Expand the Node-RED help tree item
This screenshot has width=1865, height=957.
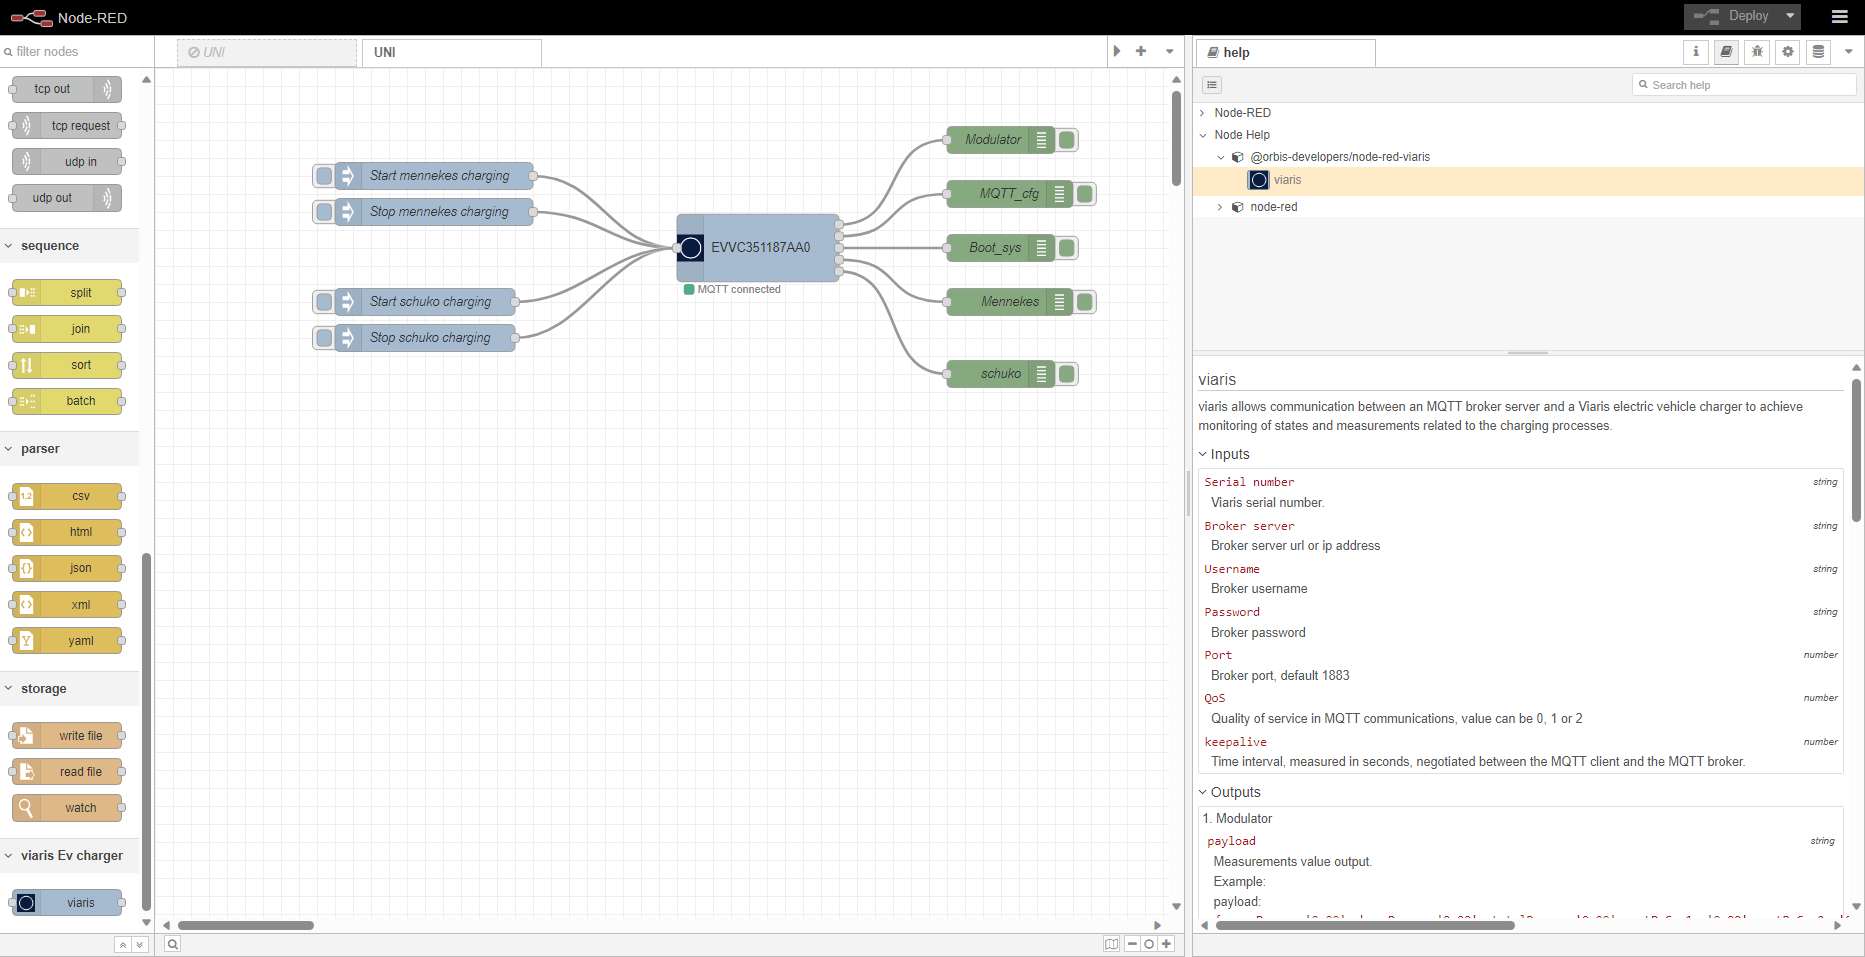(x=1203, y=113)
